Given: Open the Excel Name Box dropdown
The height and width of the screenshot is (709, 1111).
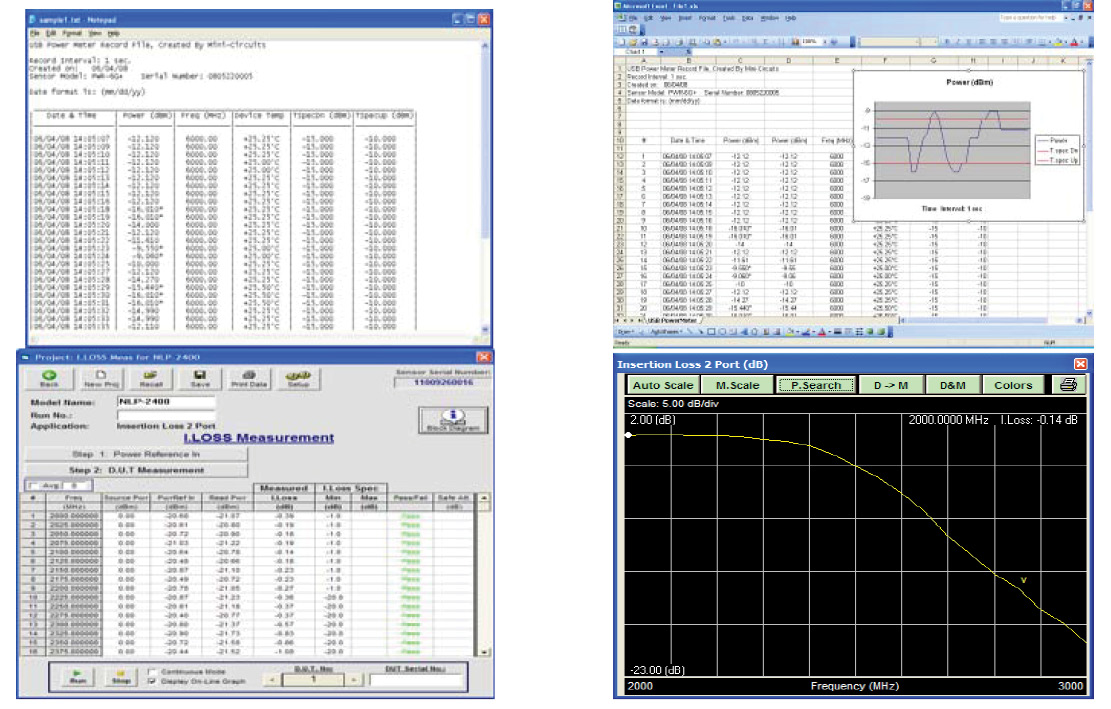Looking at the screenshot, I should tap(661, 52).
